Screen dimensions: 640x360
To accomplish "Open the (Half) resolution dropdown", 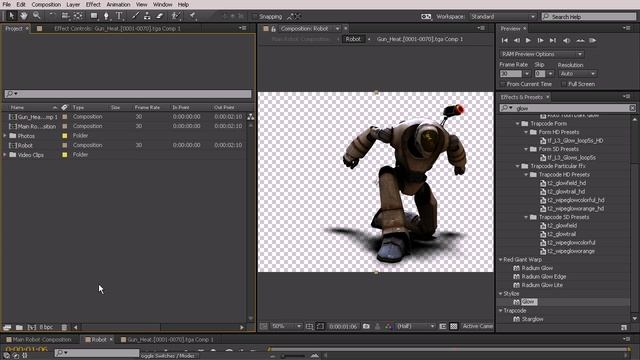I will coord(416,326).
